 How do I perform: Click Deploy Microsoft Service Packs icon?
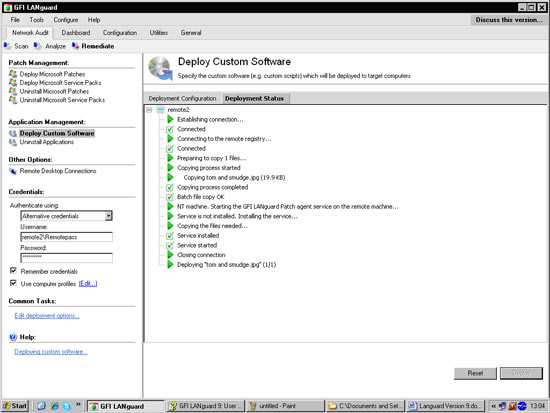13,82
